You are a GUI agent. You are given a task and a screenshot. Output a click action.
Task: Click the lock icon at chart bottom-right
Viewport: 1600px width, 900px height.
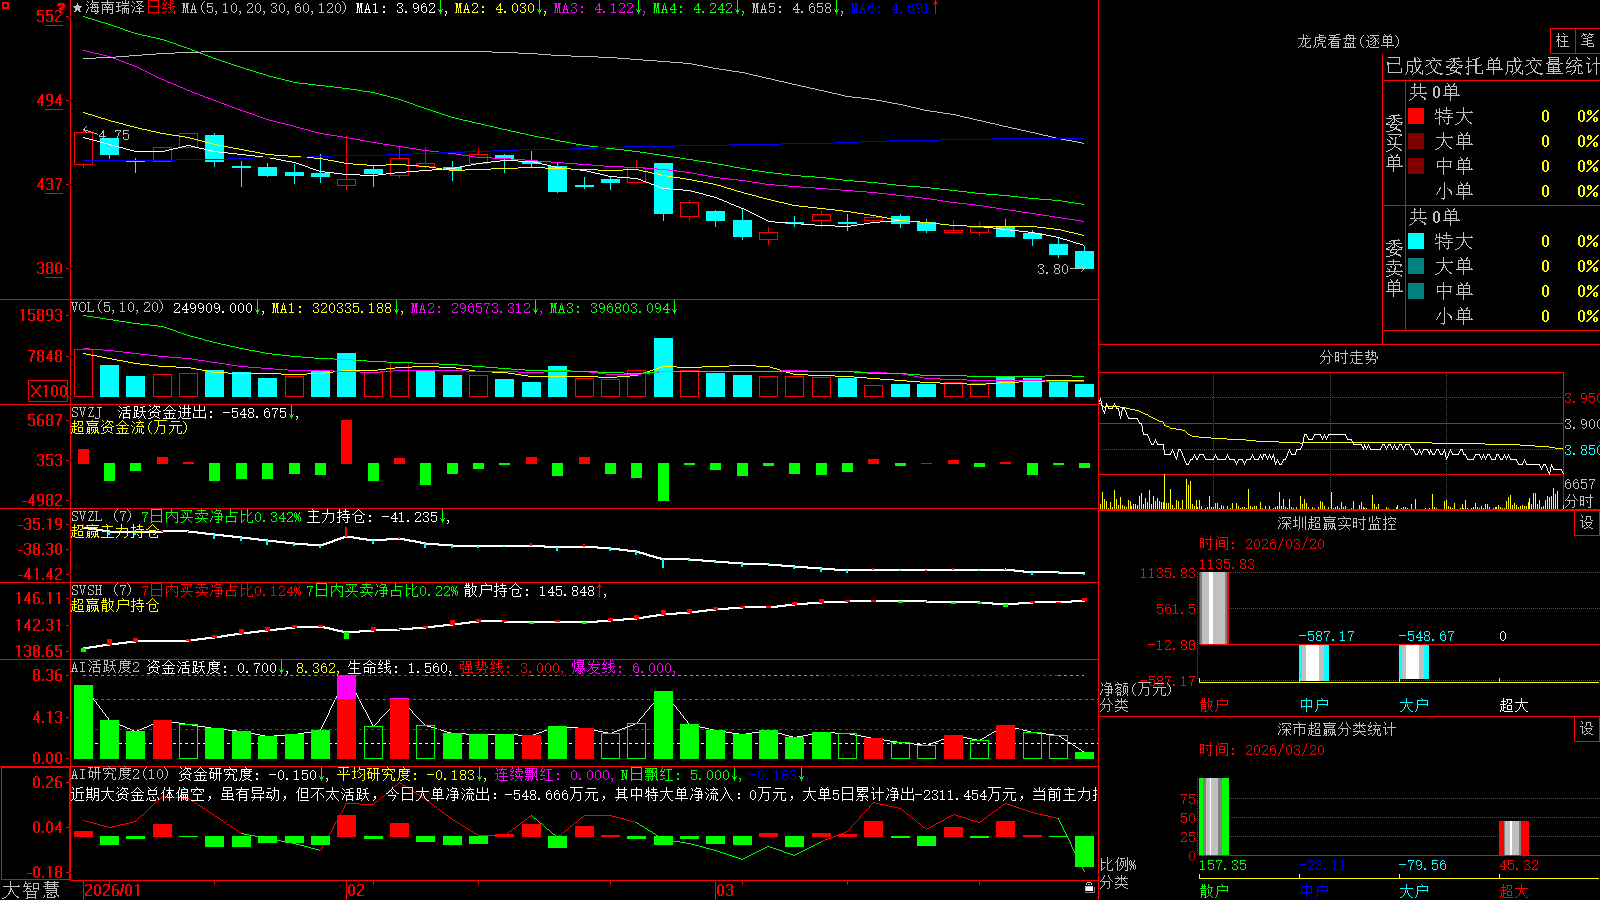[1089, 887]
